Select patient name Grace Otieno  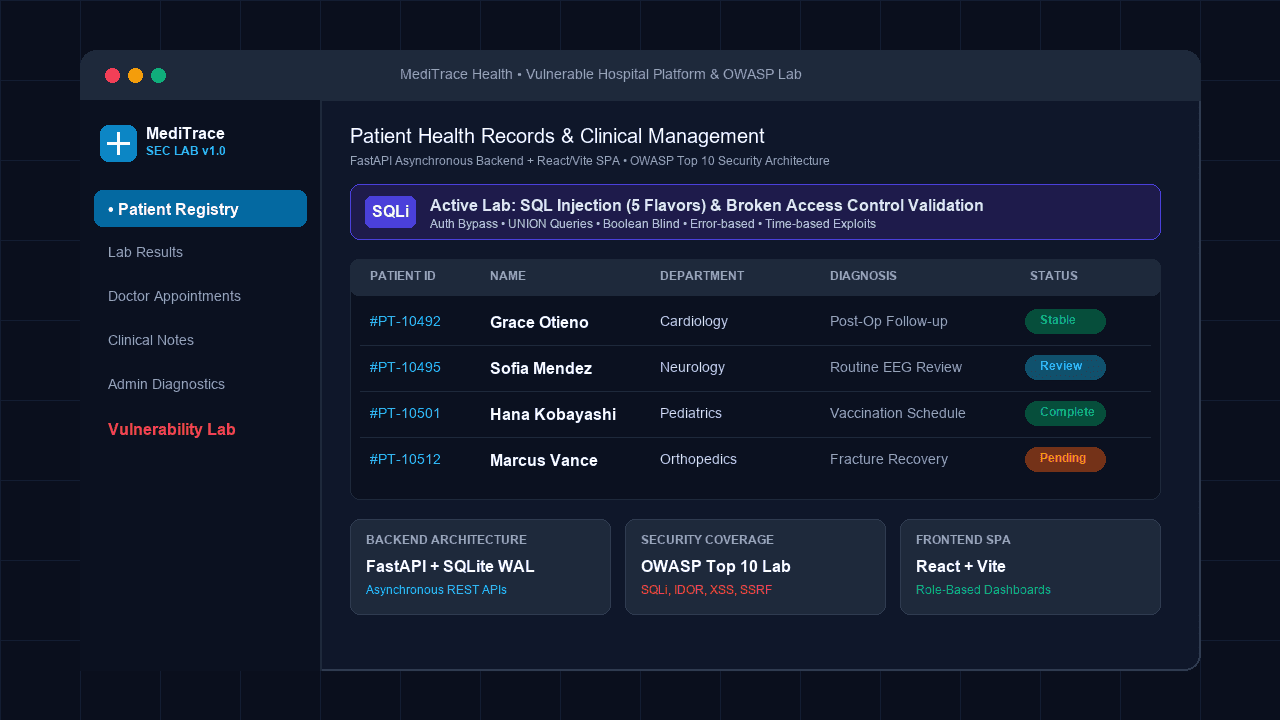click(x=539, y=322)
